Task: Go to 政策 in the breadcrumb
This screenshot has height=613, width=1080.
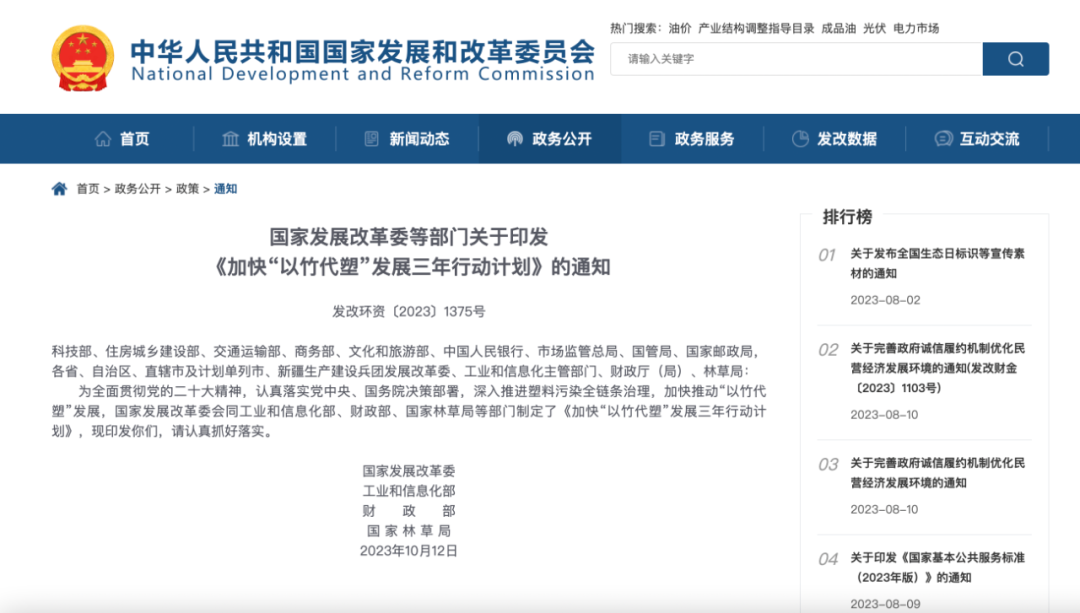Action: [x=187, y=189]
